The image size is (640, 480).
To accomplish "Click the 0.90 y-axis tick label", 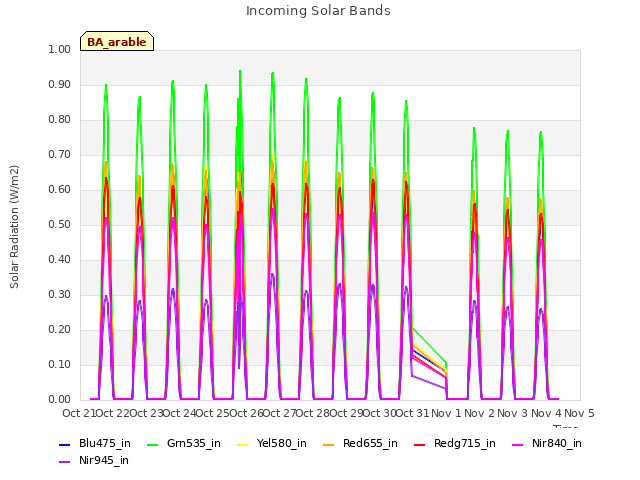I will 60,84.
